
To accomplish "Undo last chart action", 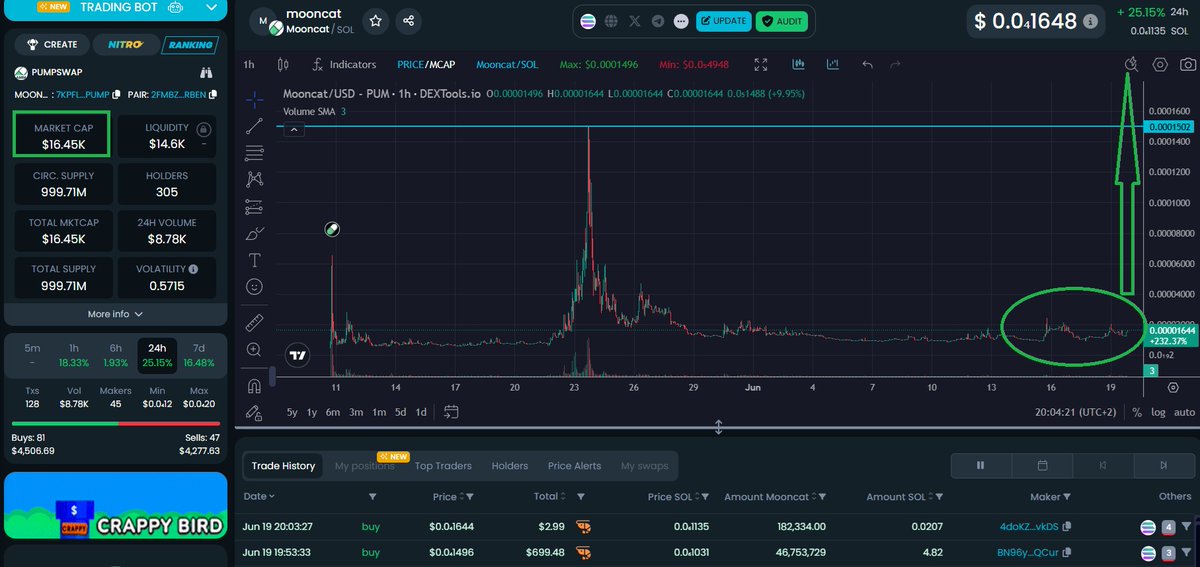I will (867, 64).
